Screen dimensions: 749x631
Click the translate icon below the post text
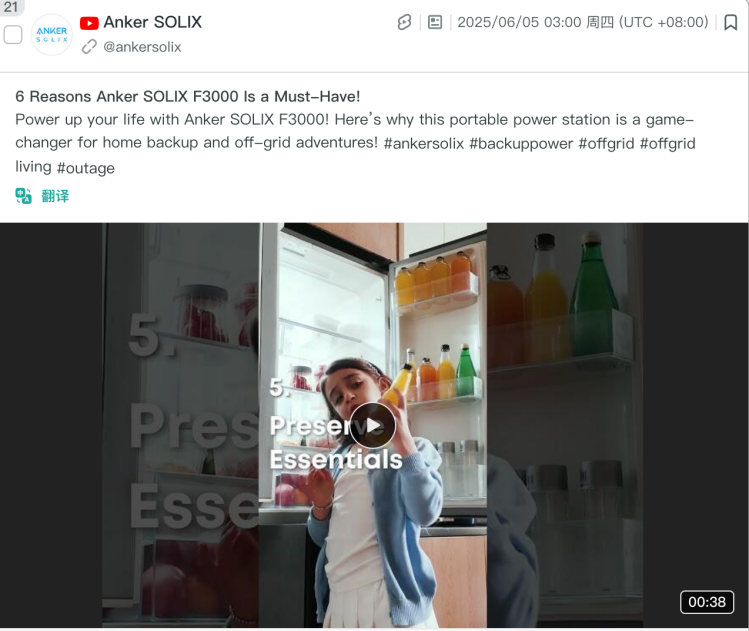click(23, 196)
